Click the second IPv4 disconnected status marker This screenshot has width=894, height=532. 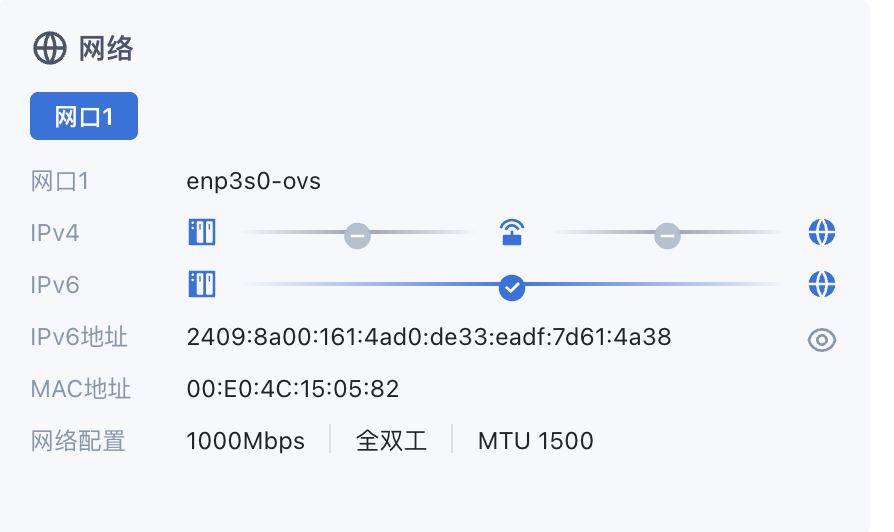click(667, 235)
